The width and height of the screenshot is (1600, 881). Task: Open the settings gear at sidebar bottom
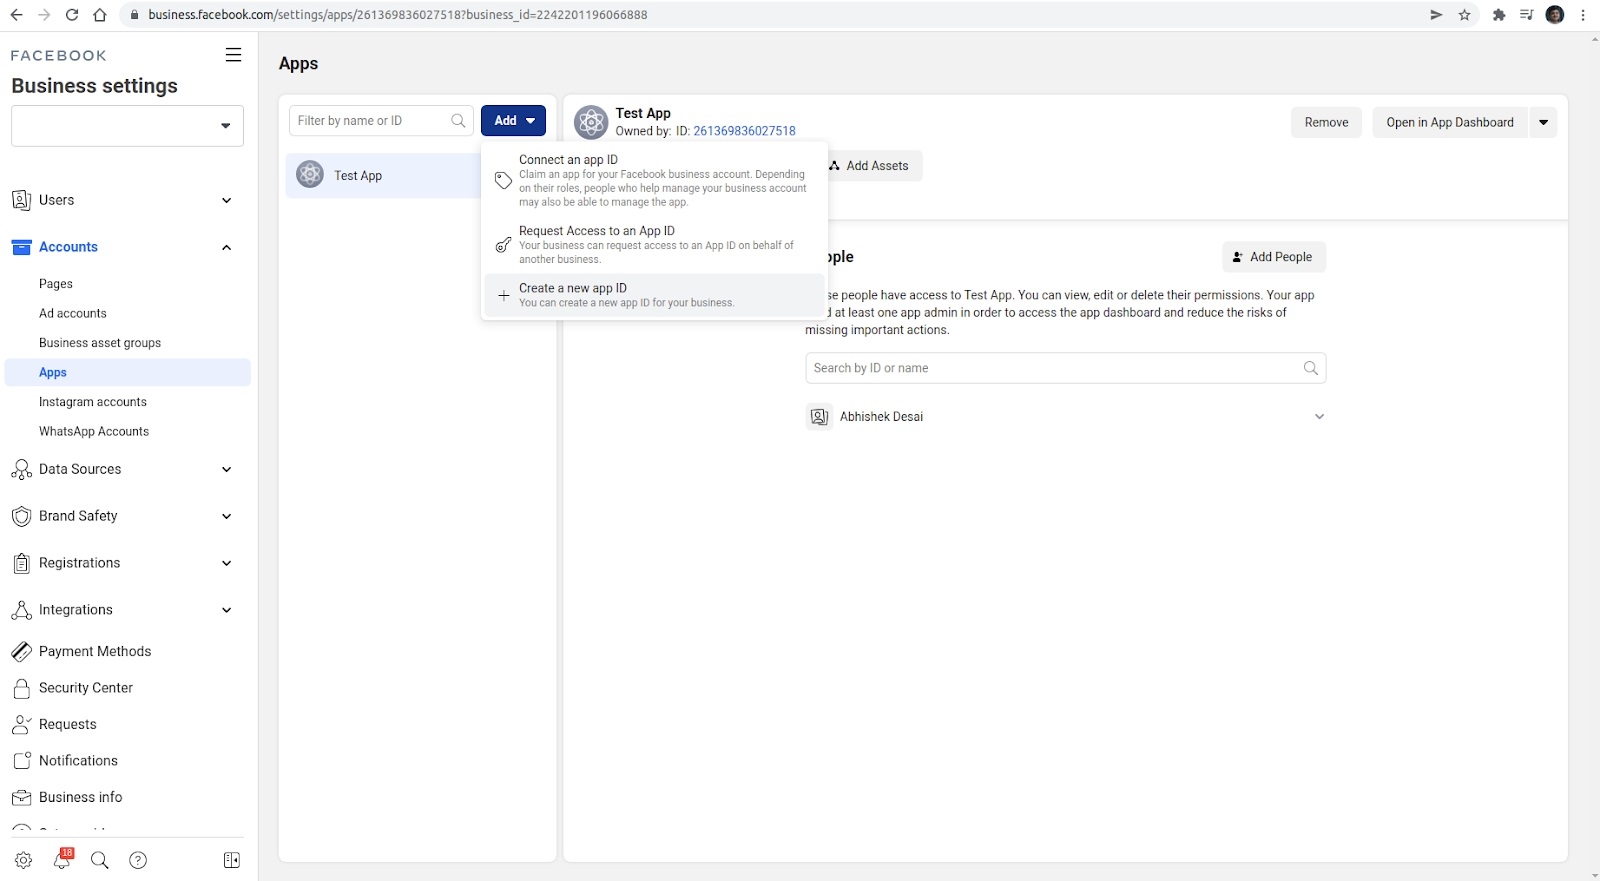point(23,860)
